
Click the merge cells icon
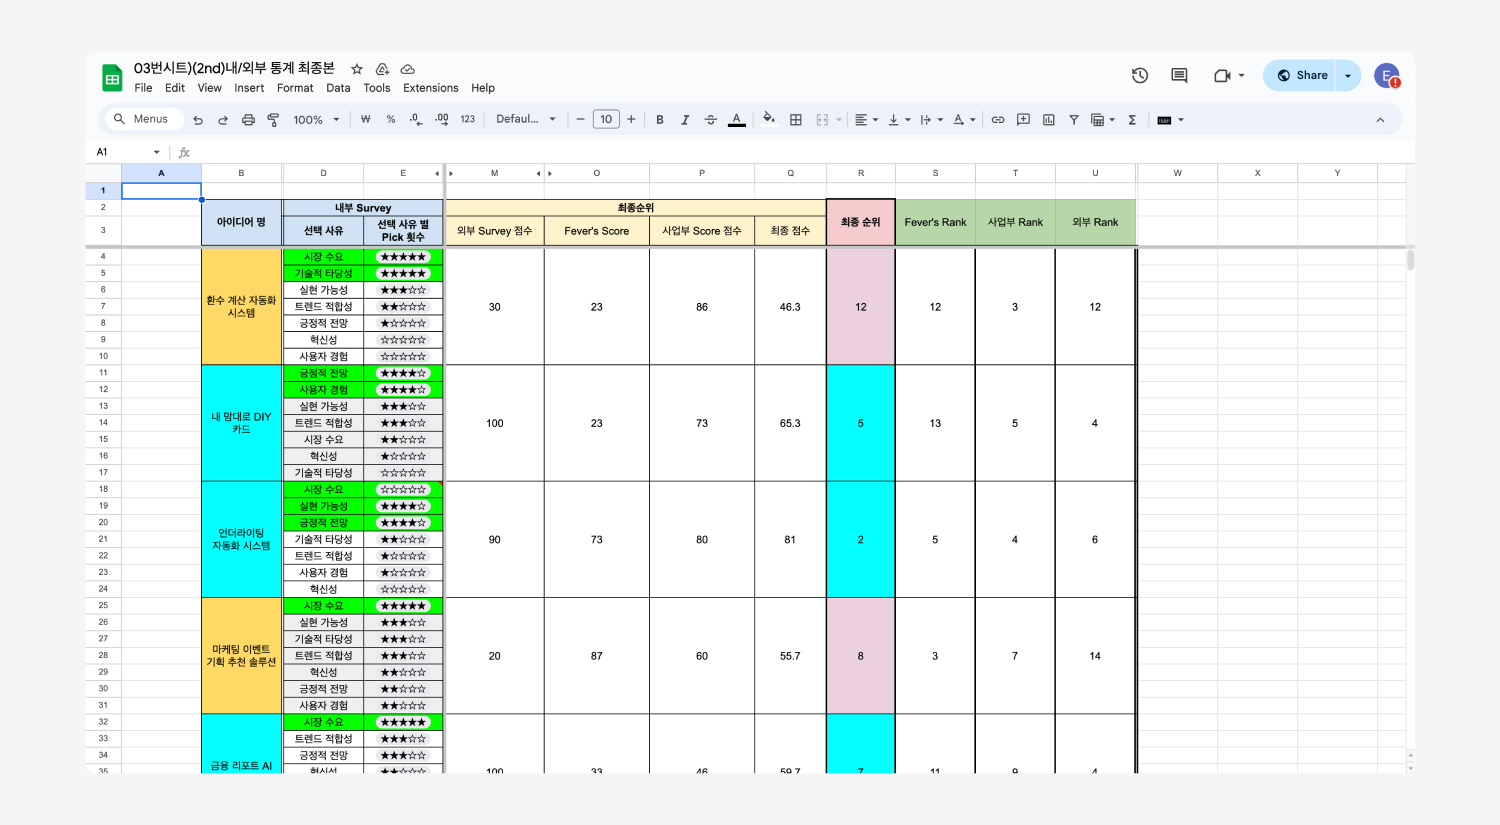pos(822,120)
